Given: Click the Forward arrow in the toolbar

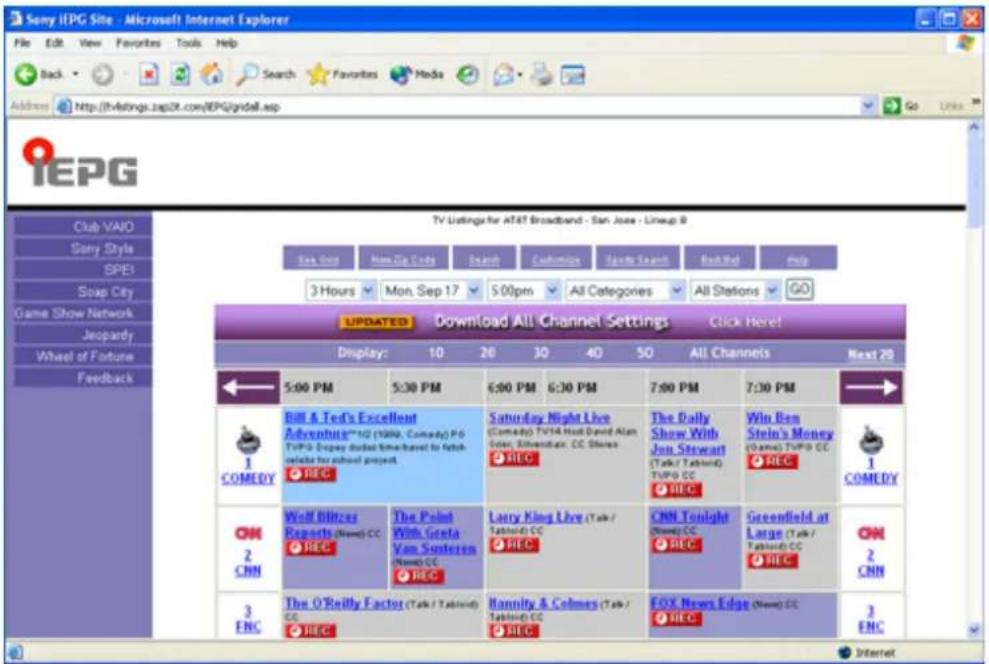Looking at the screenshot, I should (x=102, y=75).
